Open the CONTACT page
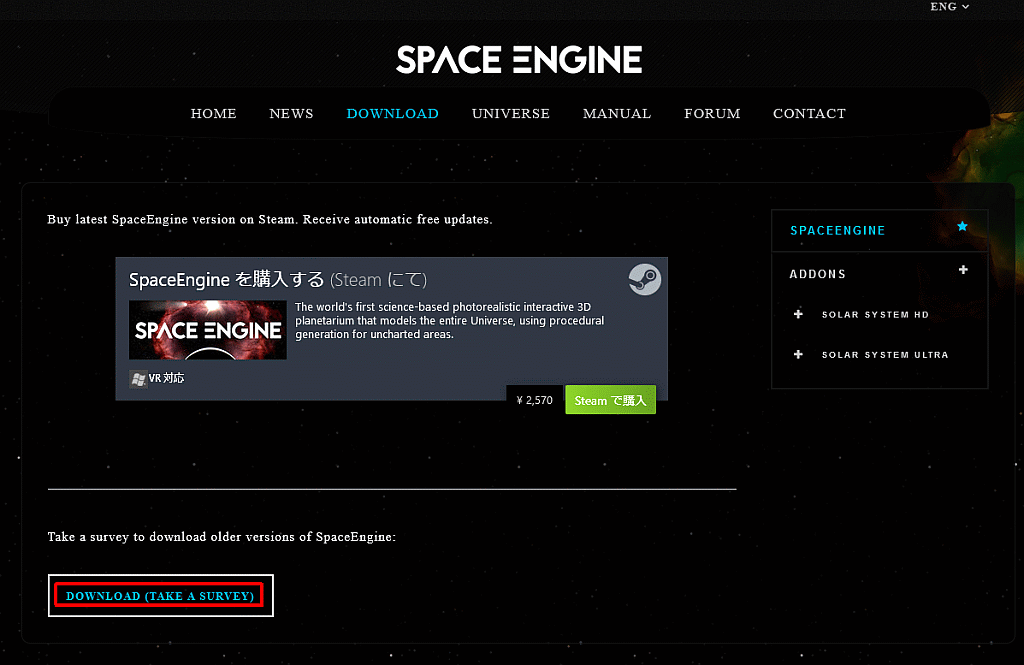The image size is (1024, 665). click(810, 114)
